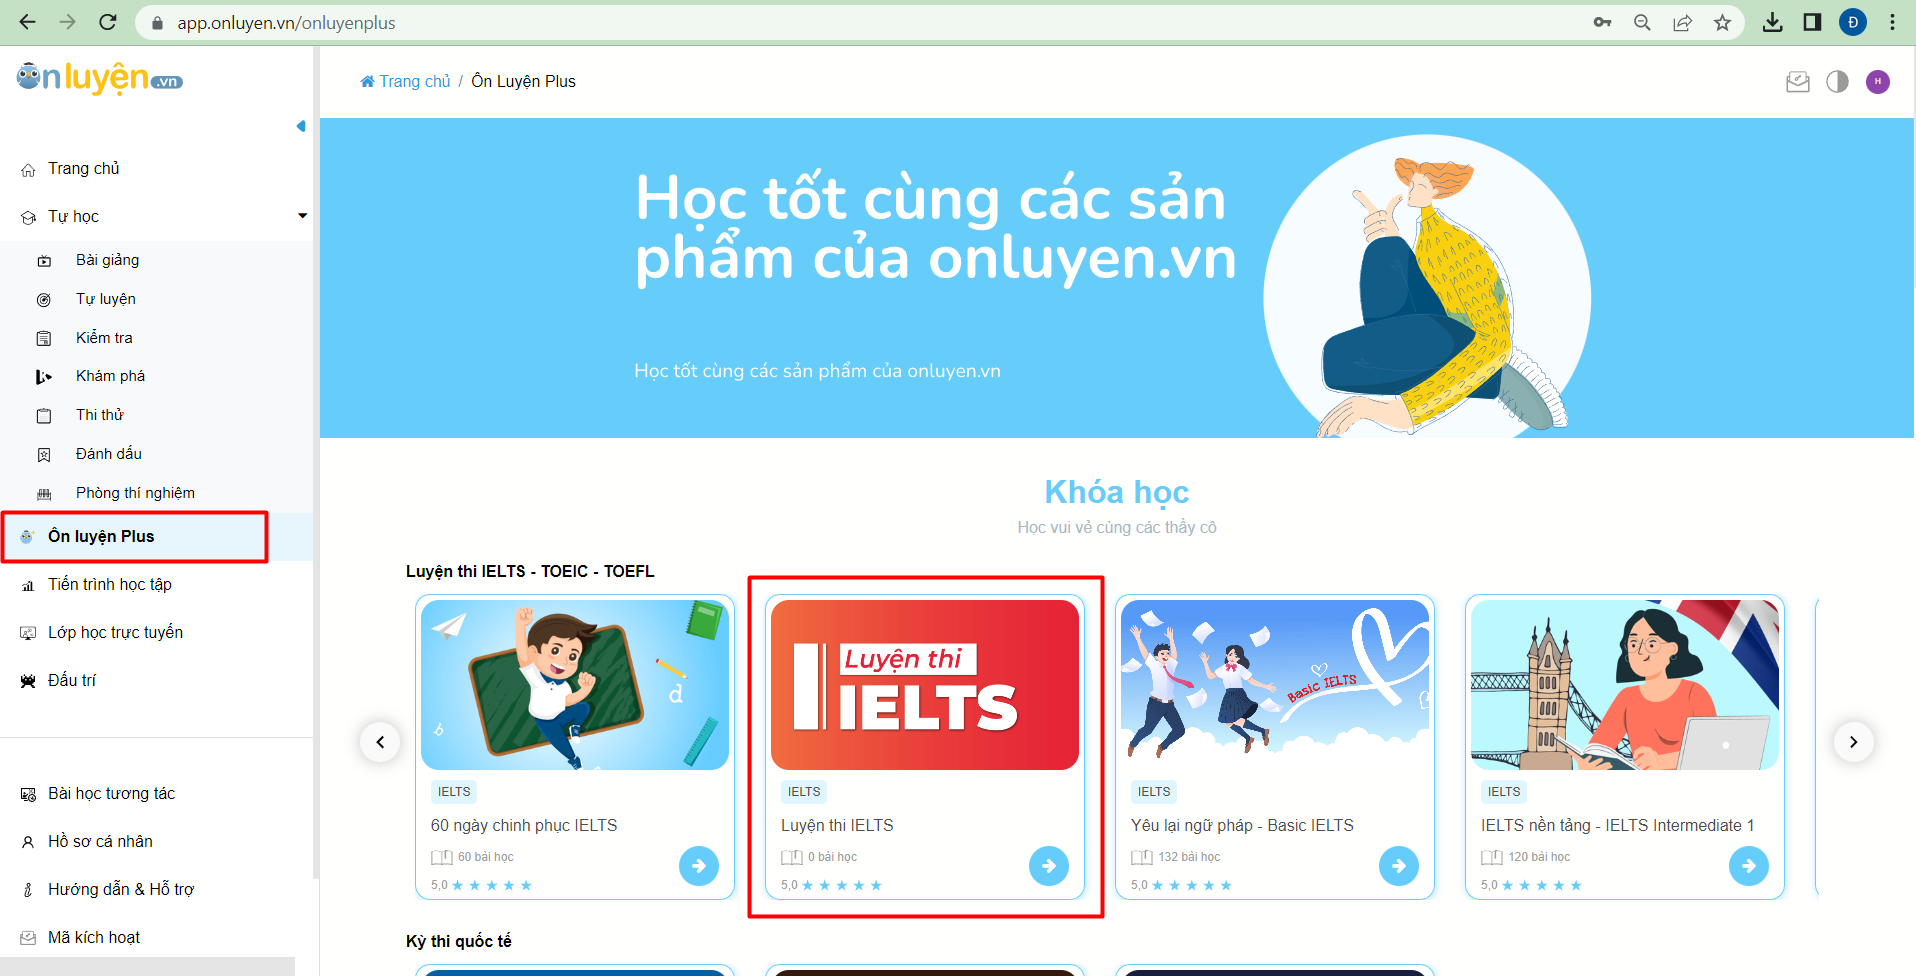Click arrow button on IELTS nền tảng card
Image resolution: width=1916 pixels, height=976 pixels.
tap(1749, 866)
